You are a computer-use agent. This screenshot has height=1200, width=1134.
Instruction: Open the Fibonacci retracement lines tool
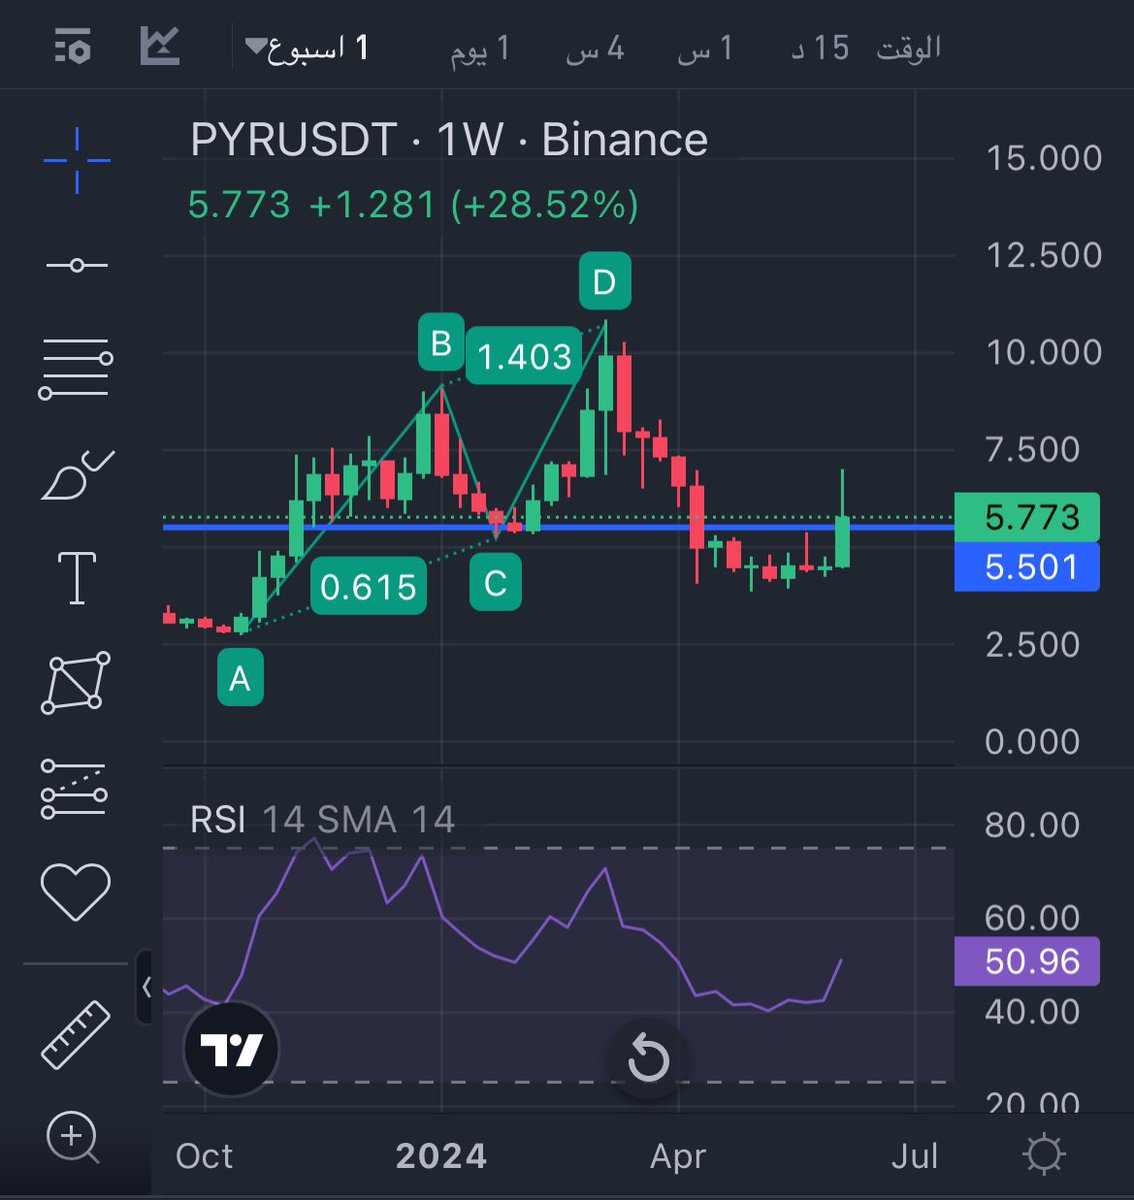click(x=76, y=370)
